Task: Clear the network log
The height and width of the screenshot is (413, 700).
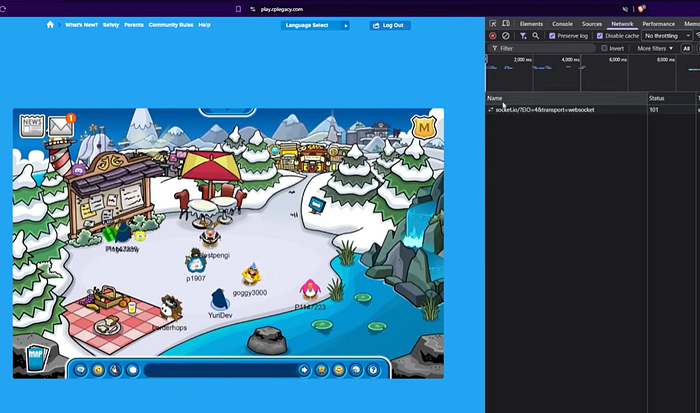Action: coord(506,36)
